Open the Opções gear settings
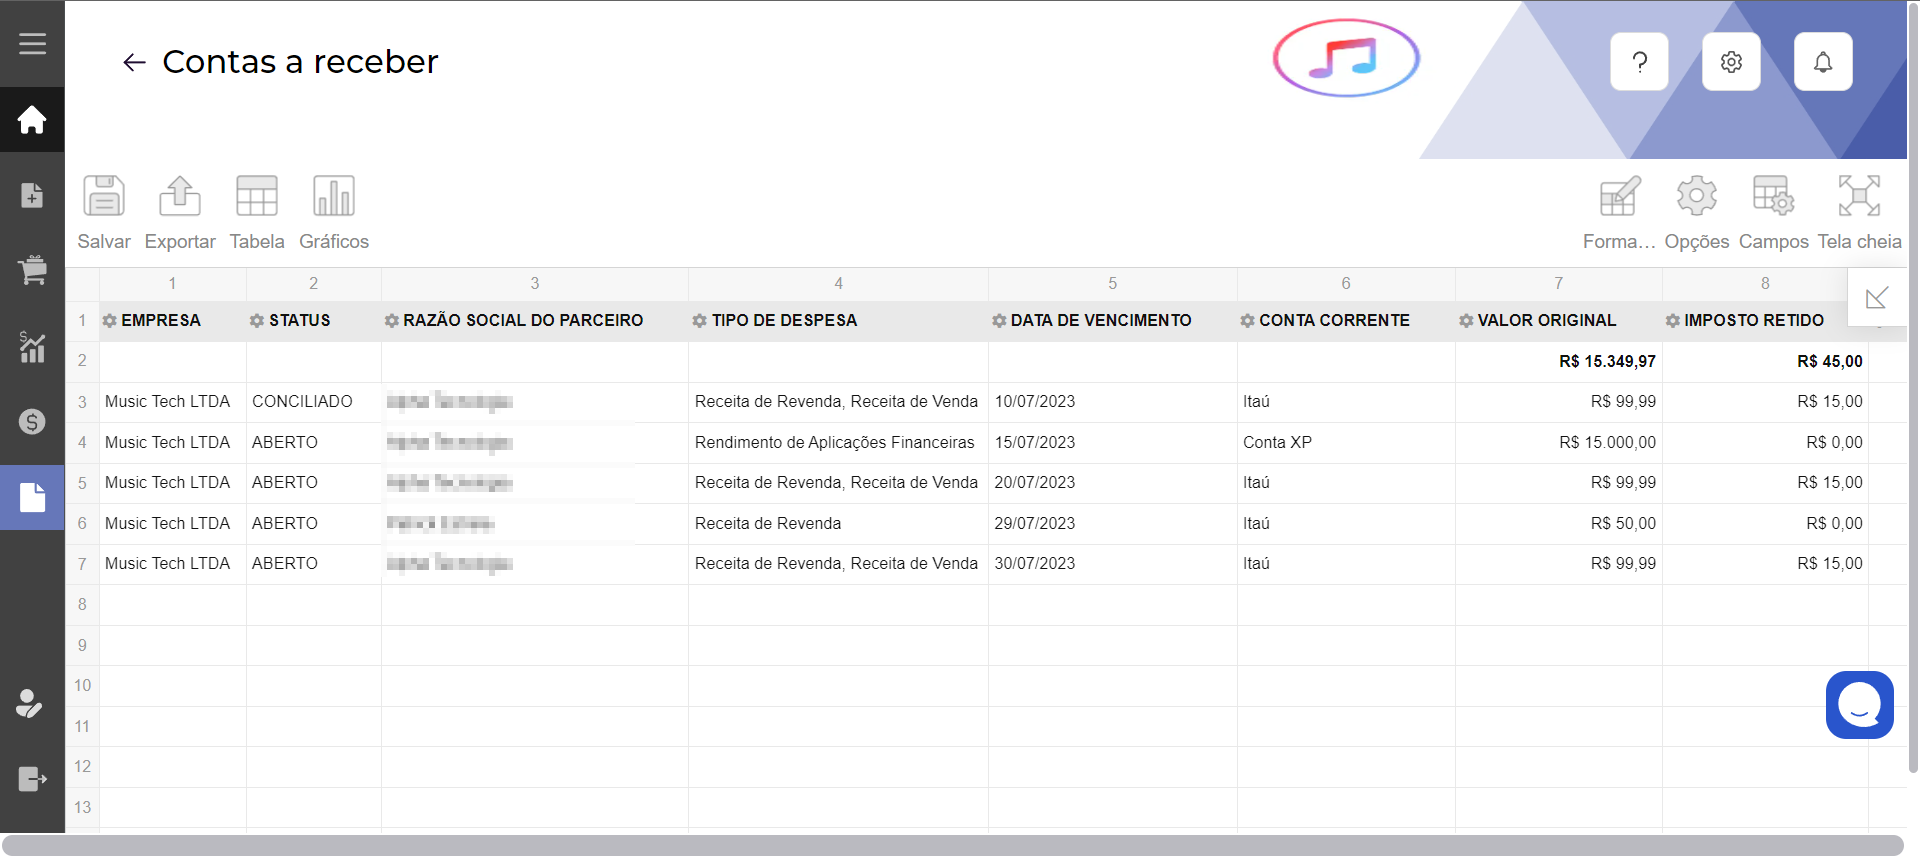This screenshot has height=857, width=1920. point(1697,197)
